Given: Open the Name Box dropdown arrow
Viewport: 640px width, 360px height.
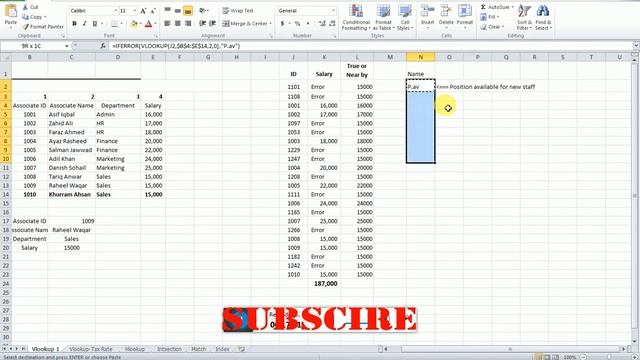Looking at the screenshot, I should [67, 46].
